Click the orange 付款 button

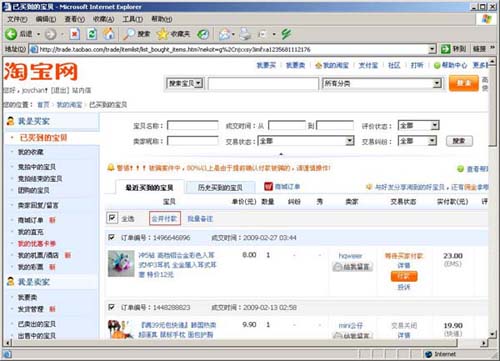[x=404, y=276]
